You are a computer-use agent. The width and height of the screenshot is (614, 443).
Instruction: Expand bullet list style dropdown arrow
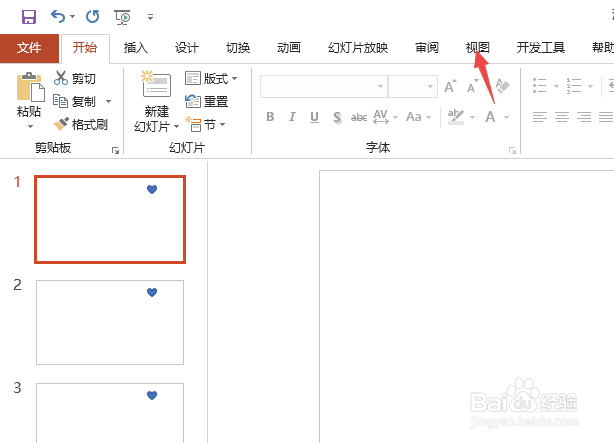pyautogui.click(x=556, y=86)
